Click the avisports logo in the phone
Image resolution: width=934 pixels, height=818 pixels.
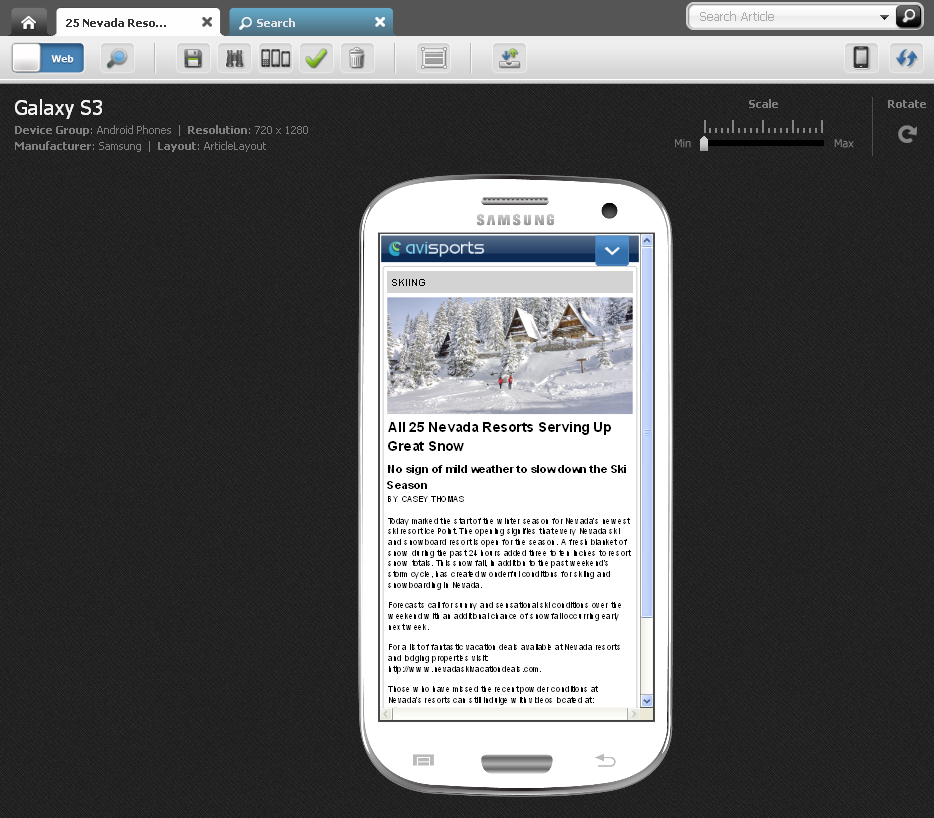(x=436, y=248)
